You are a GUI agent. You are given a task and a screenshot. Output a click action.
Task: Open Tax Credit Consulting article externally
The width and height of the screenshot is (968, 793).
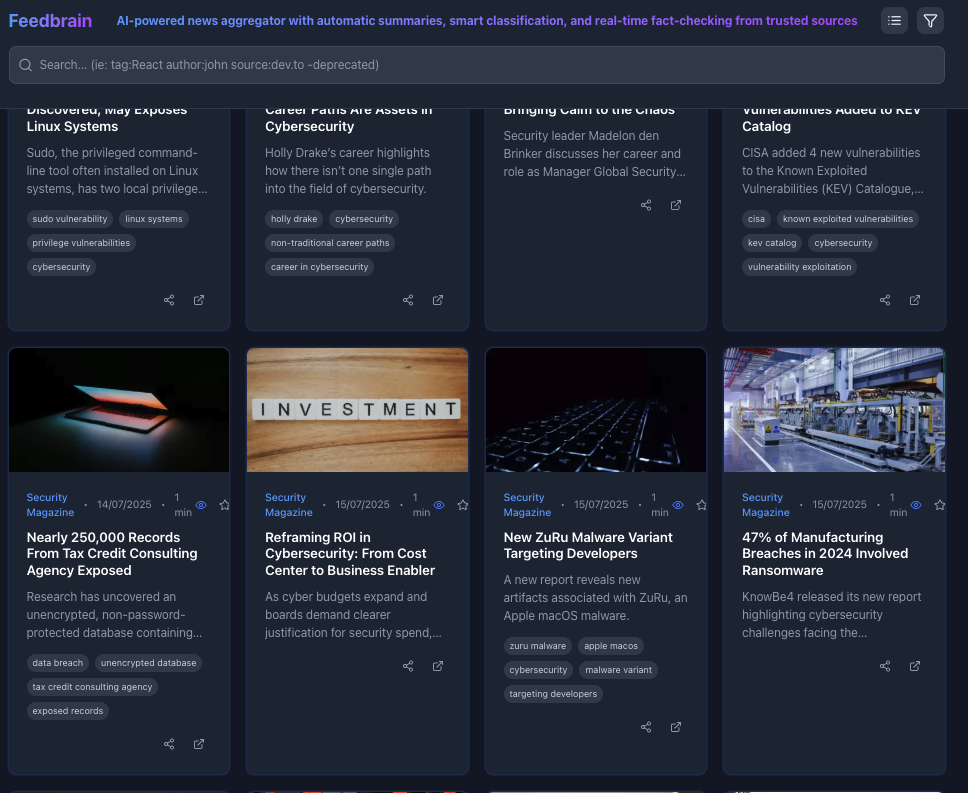tap(199, 744)
